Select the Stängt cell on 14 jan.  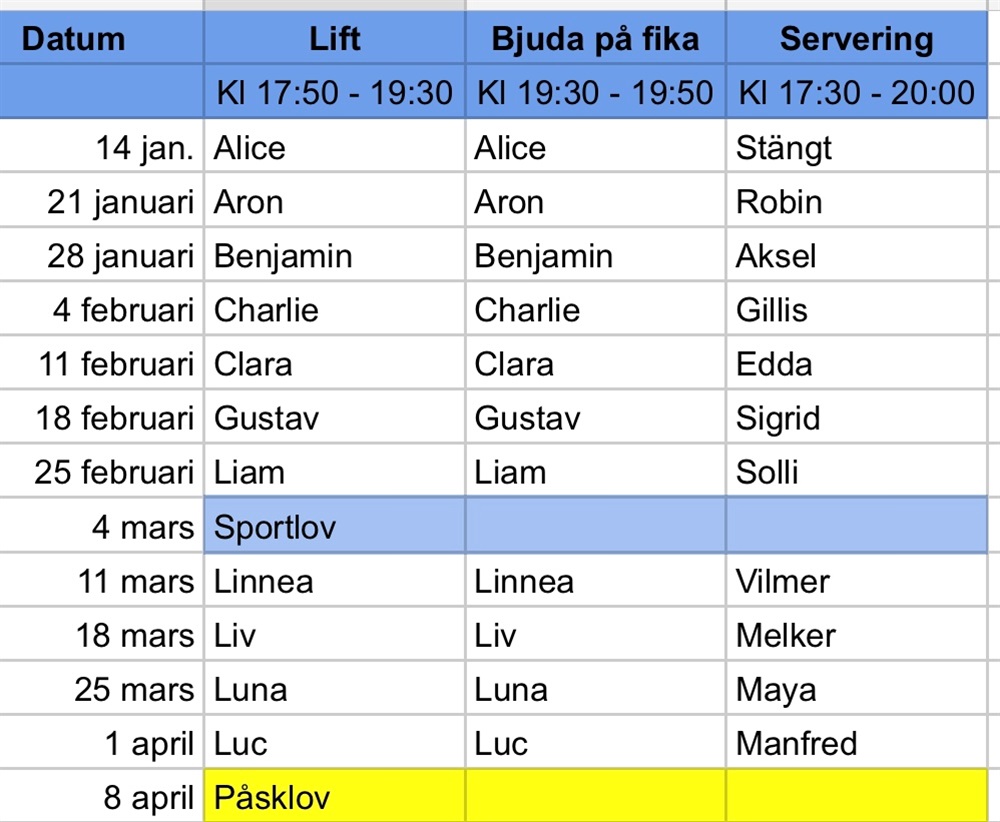856,148
